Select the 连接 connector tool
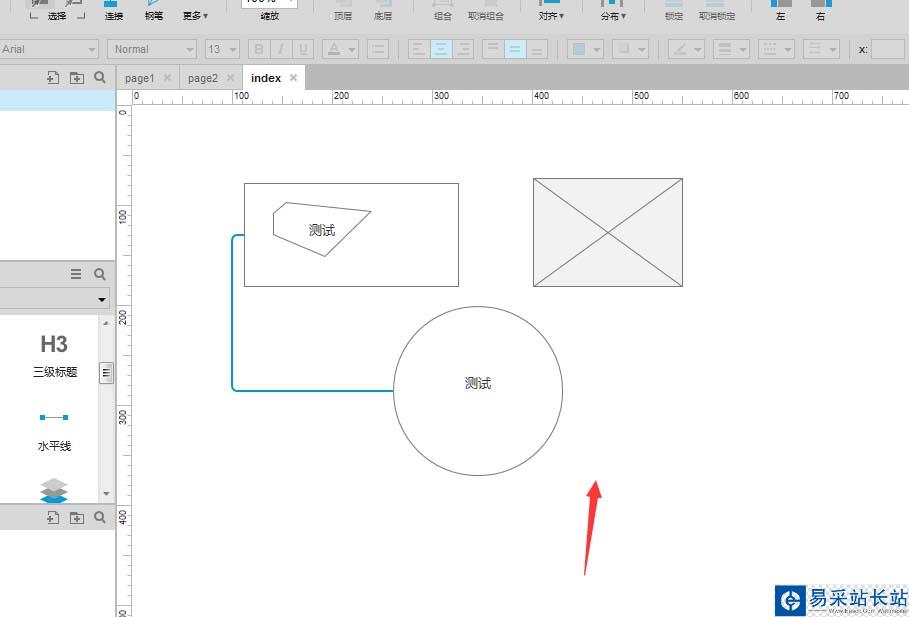Screen dimensions: 909x617 (x=114, y=10)
